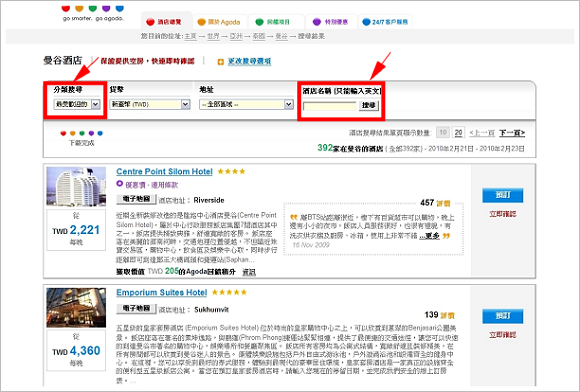The height and width of the screenshot is (392, 580).
Task: Click the purple circle discount icon
Action: point(119,183)
